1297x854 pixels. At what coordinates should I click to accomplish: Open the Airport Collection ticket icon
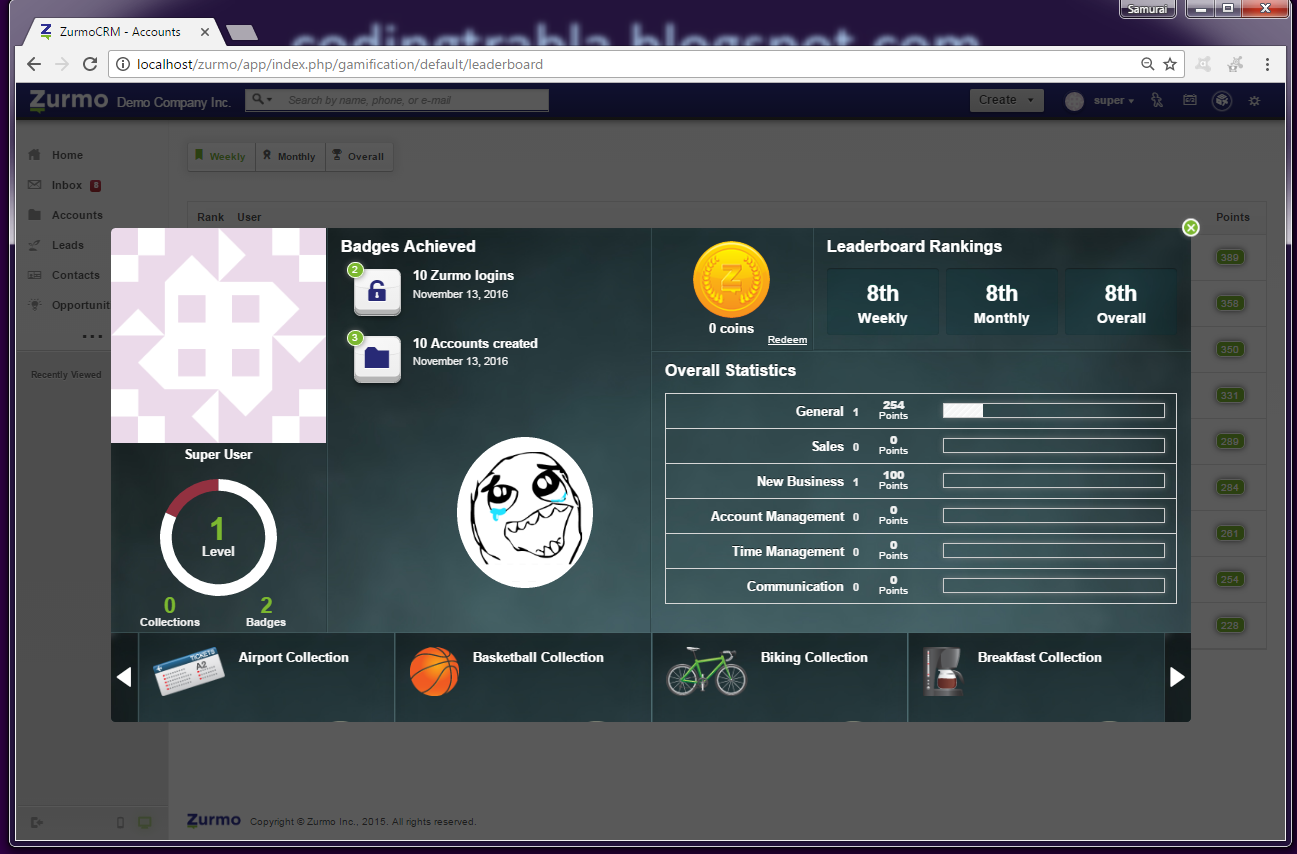pos(189,671)
